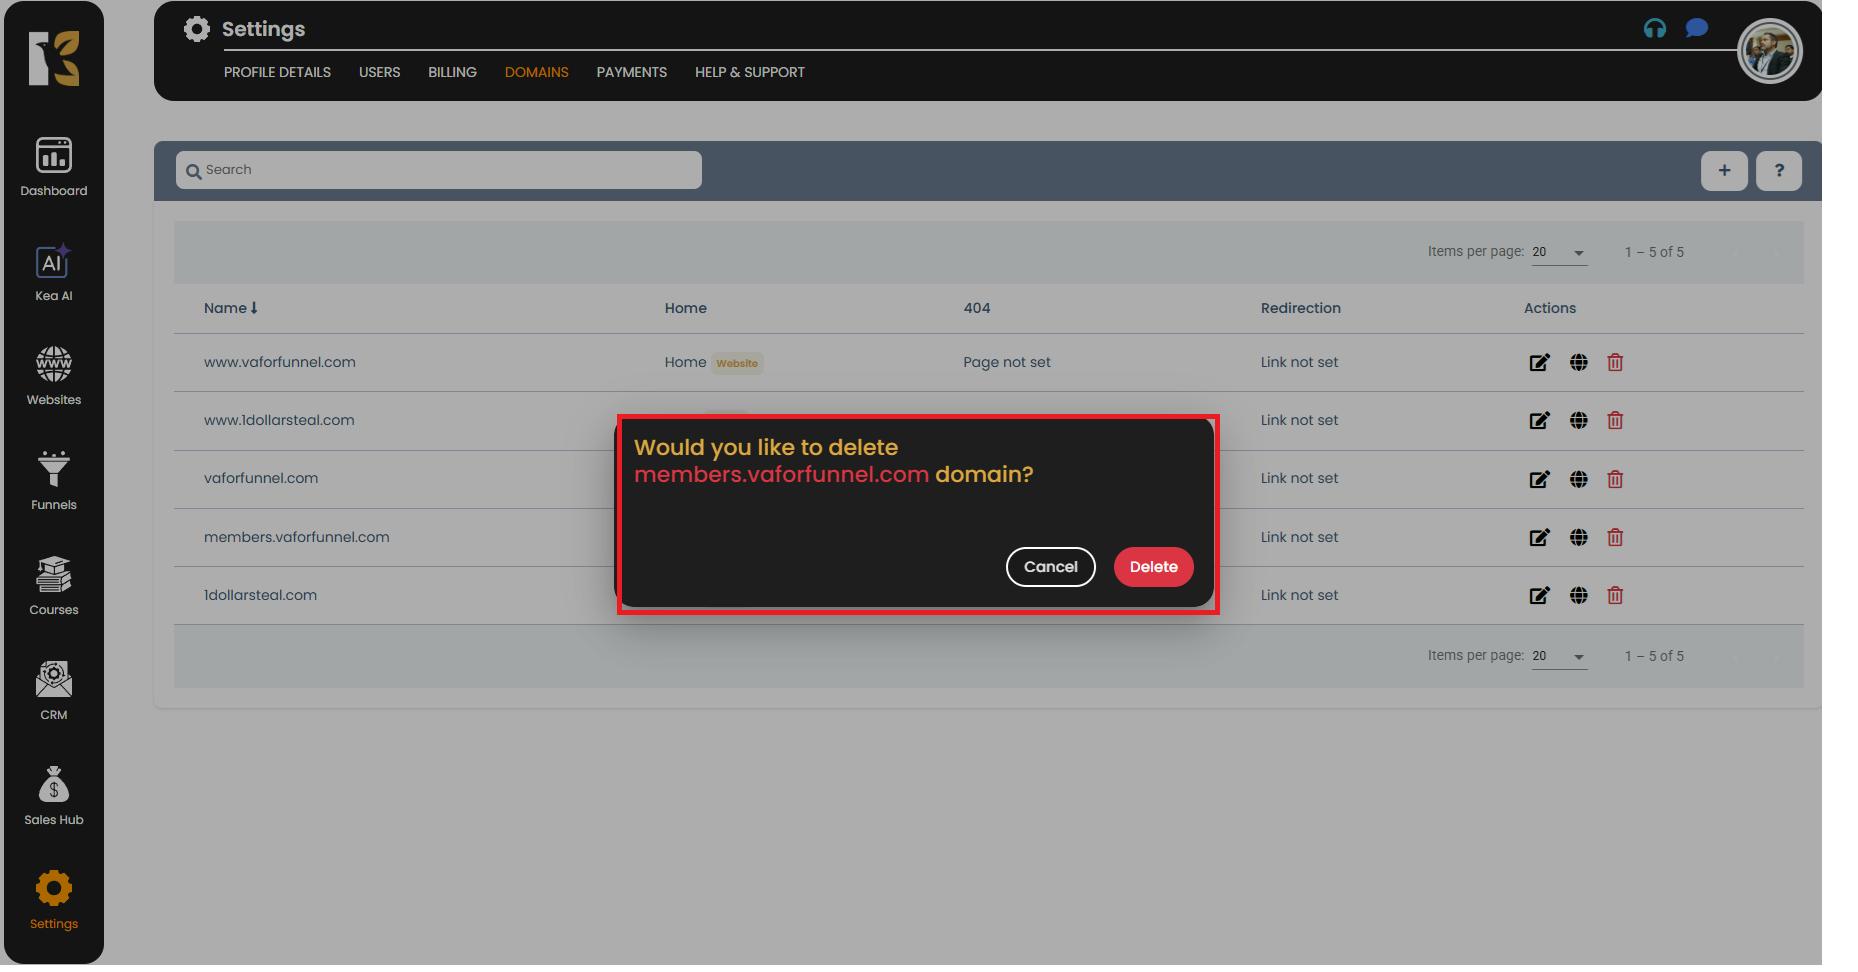Open Sales Hub in sidebar
The height and width of the screenshot is (972, 1858).
(54, 796)
